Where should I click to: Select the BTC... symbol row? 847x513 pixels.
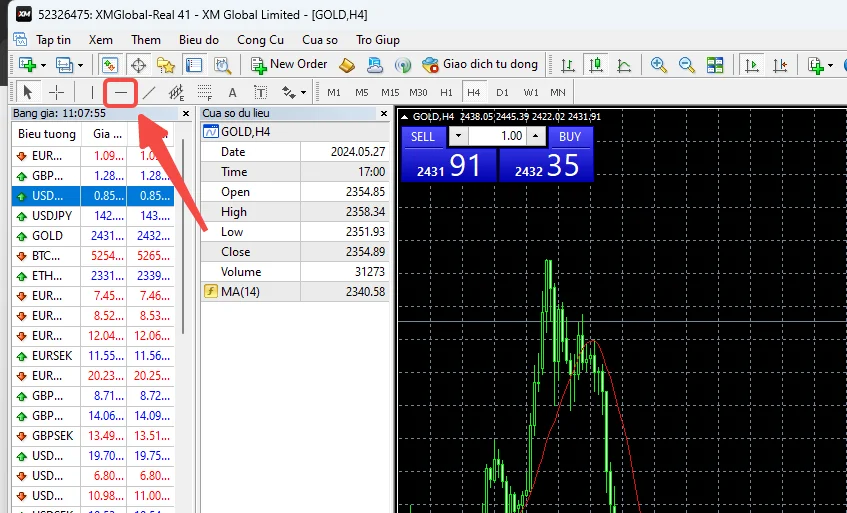click(x=93, y=256)
